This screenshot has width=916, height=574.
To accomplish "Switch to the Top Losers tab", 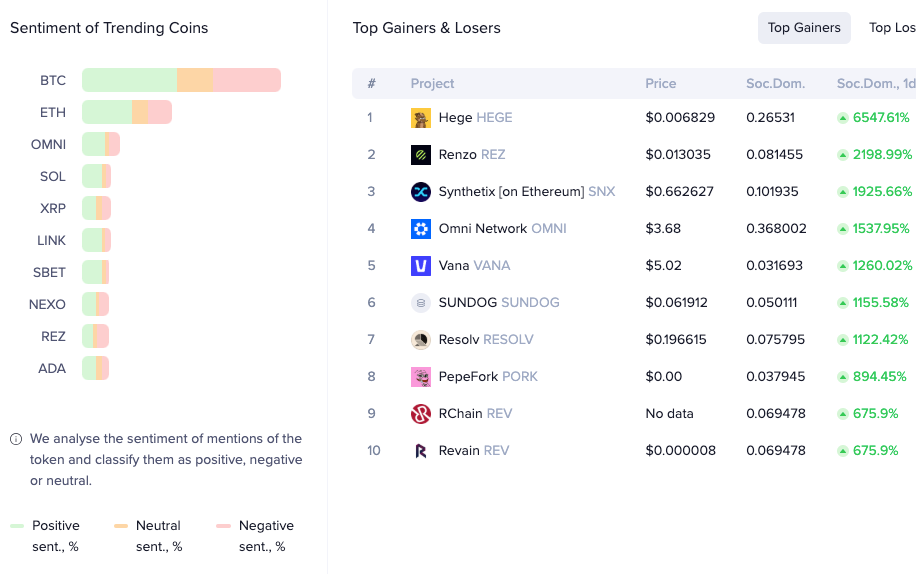I will click(892, 28).
